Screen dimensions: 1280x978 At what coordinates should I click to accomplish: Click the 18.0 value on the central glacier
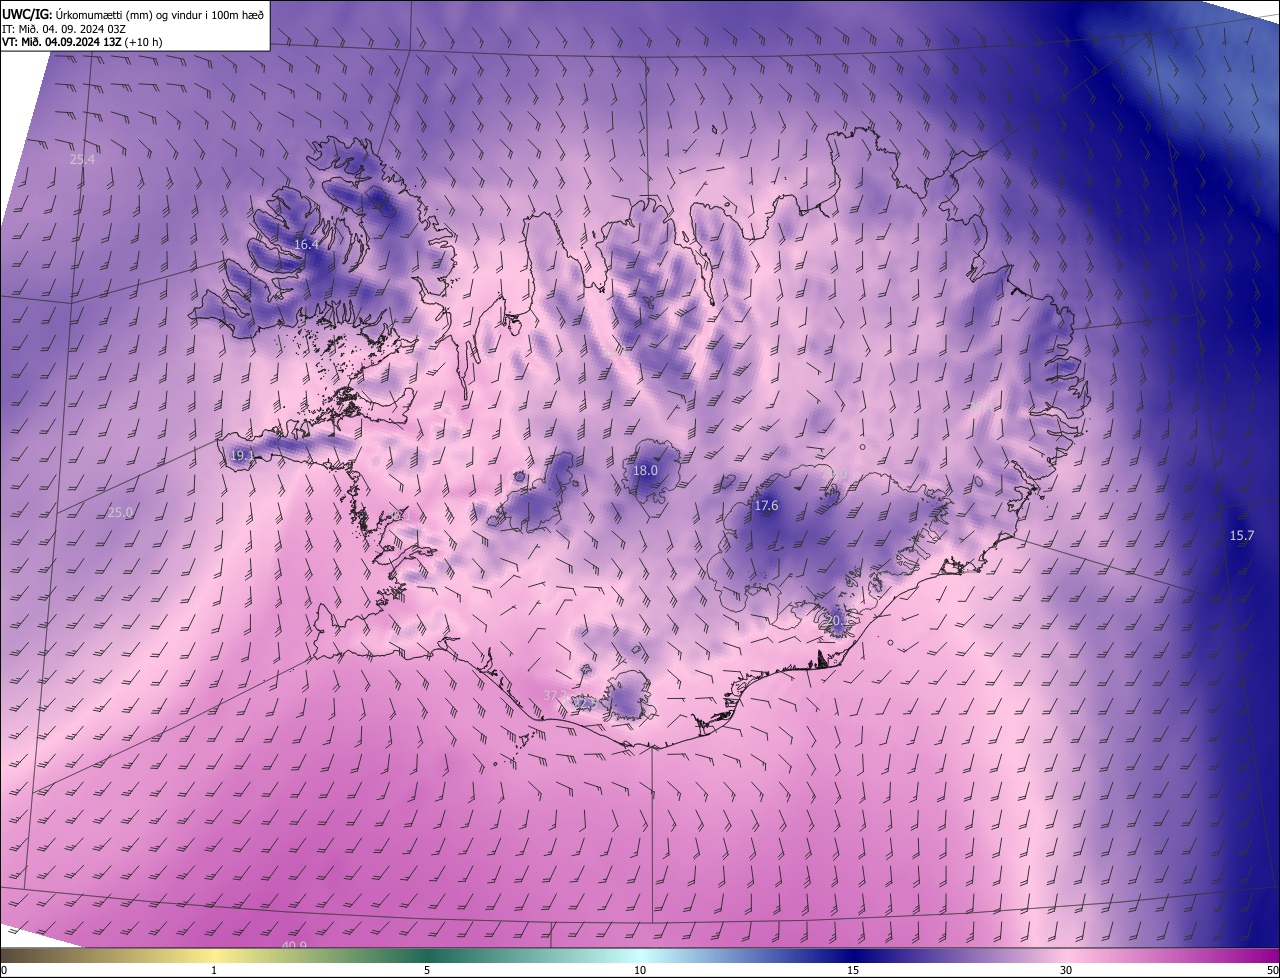tap(646, 470)
